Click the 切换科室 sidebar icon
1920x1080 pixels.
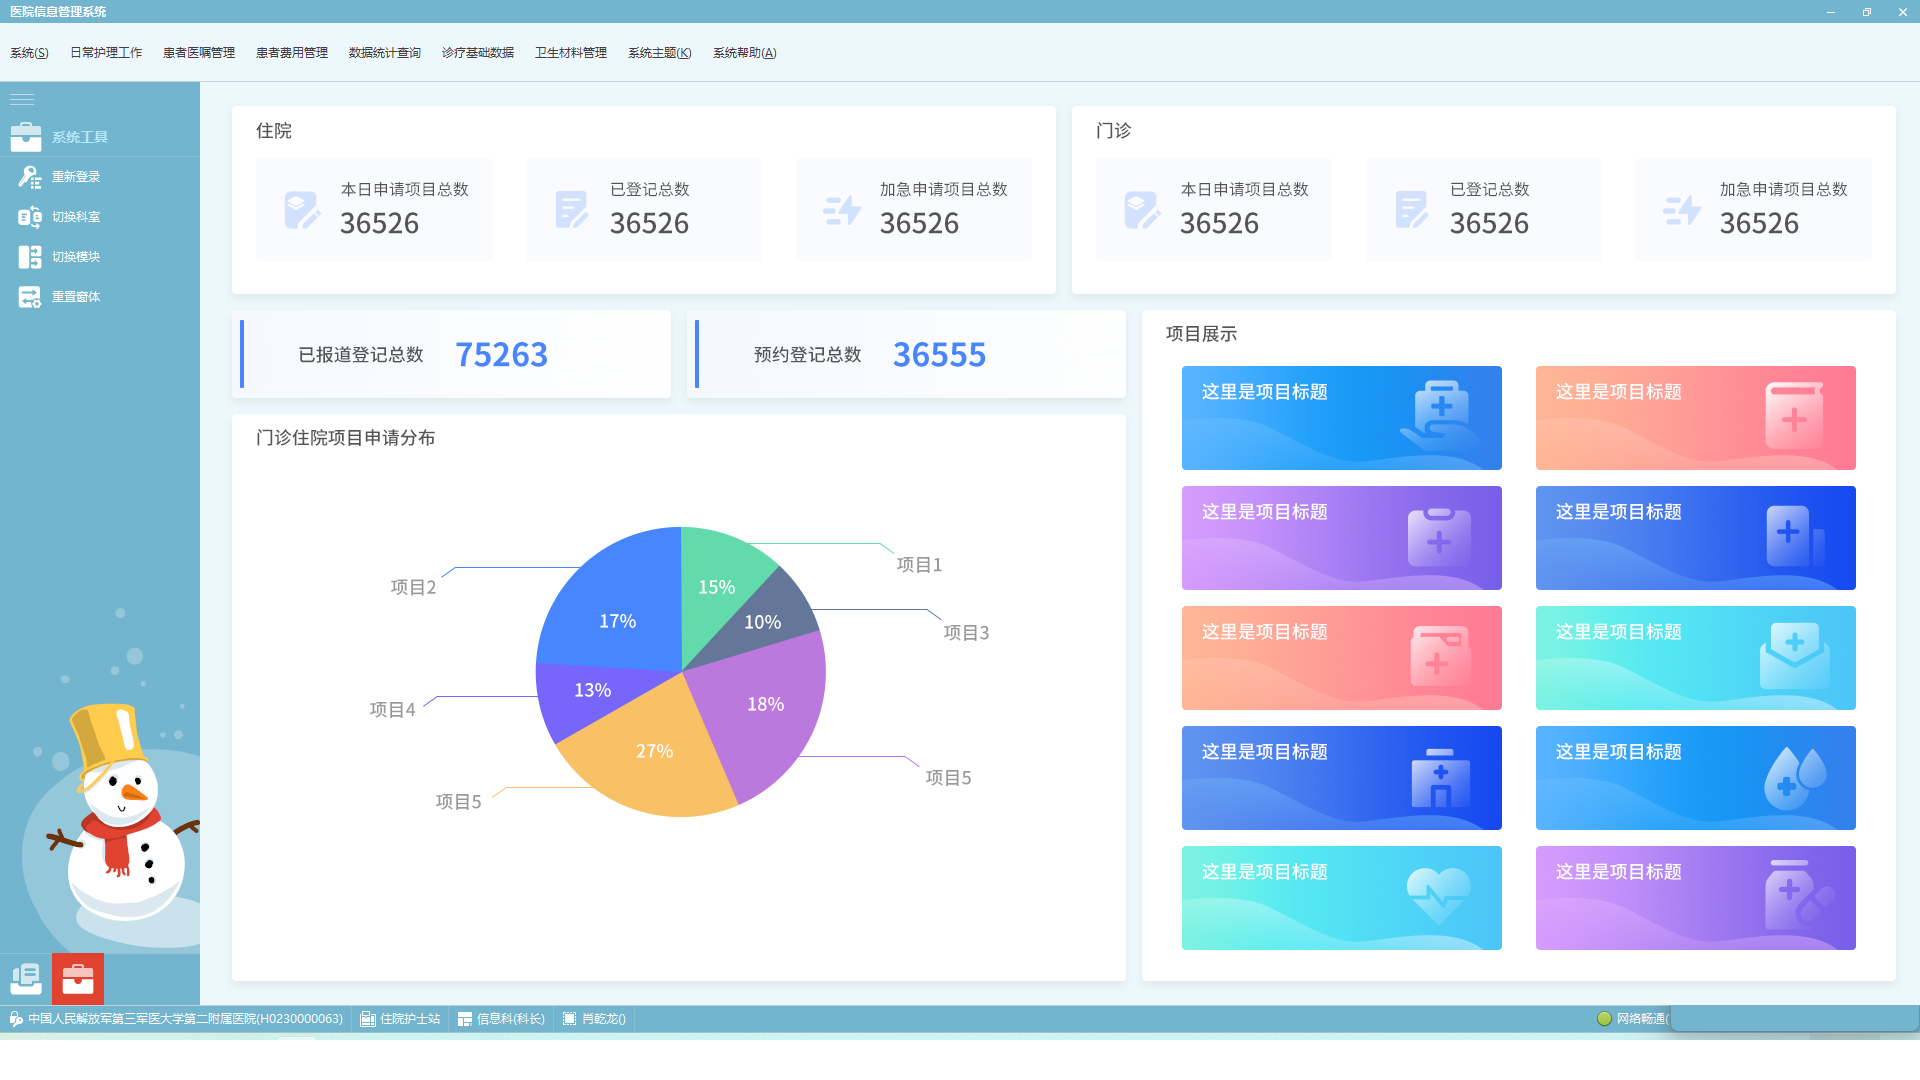pos(29,217)
